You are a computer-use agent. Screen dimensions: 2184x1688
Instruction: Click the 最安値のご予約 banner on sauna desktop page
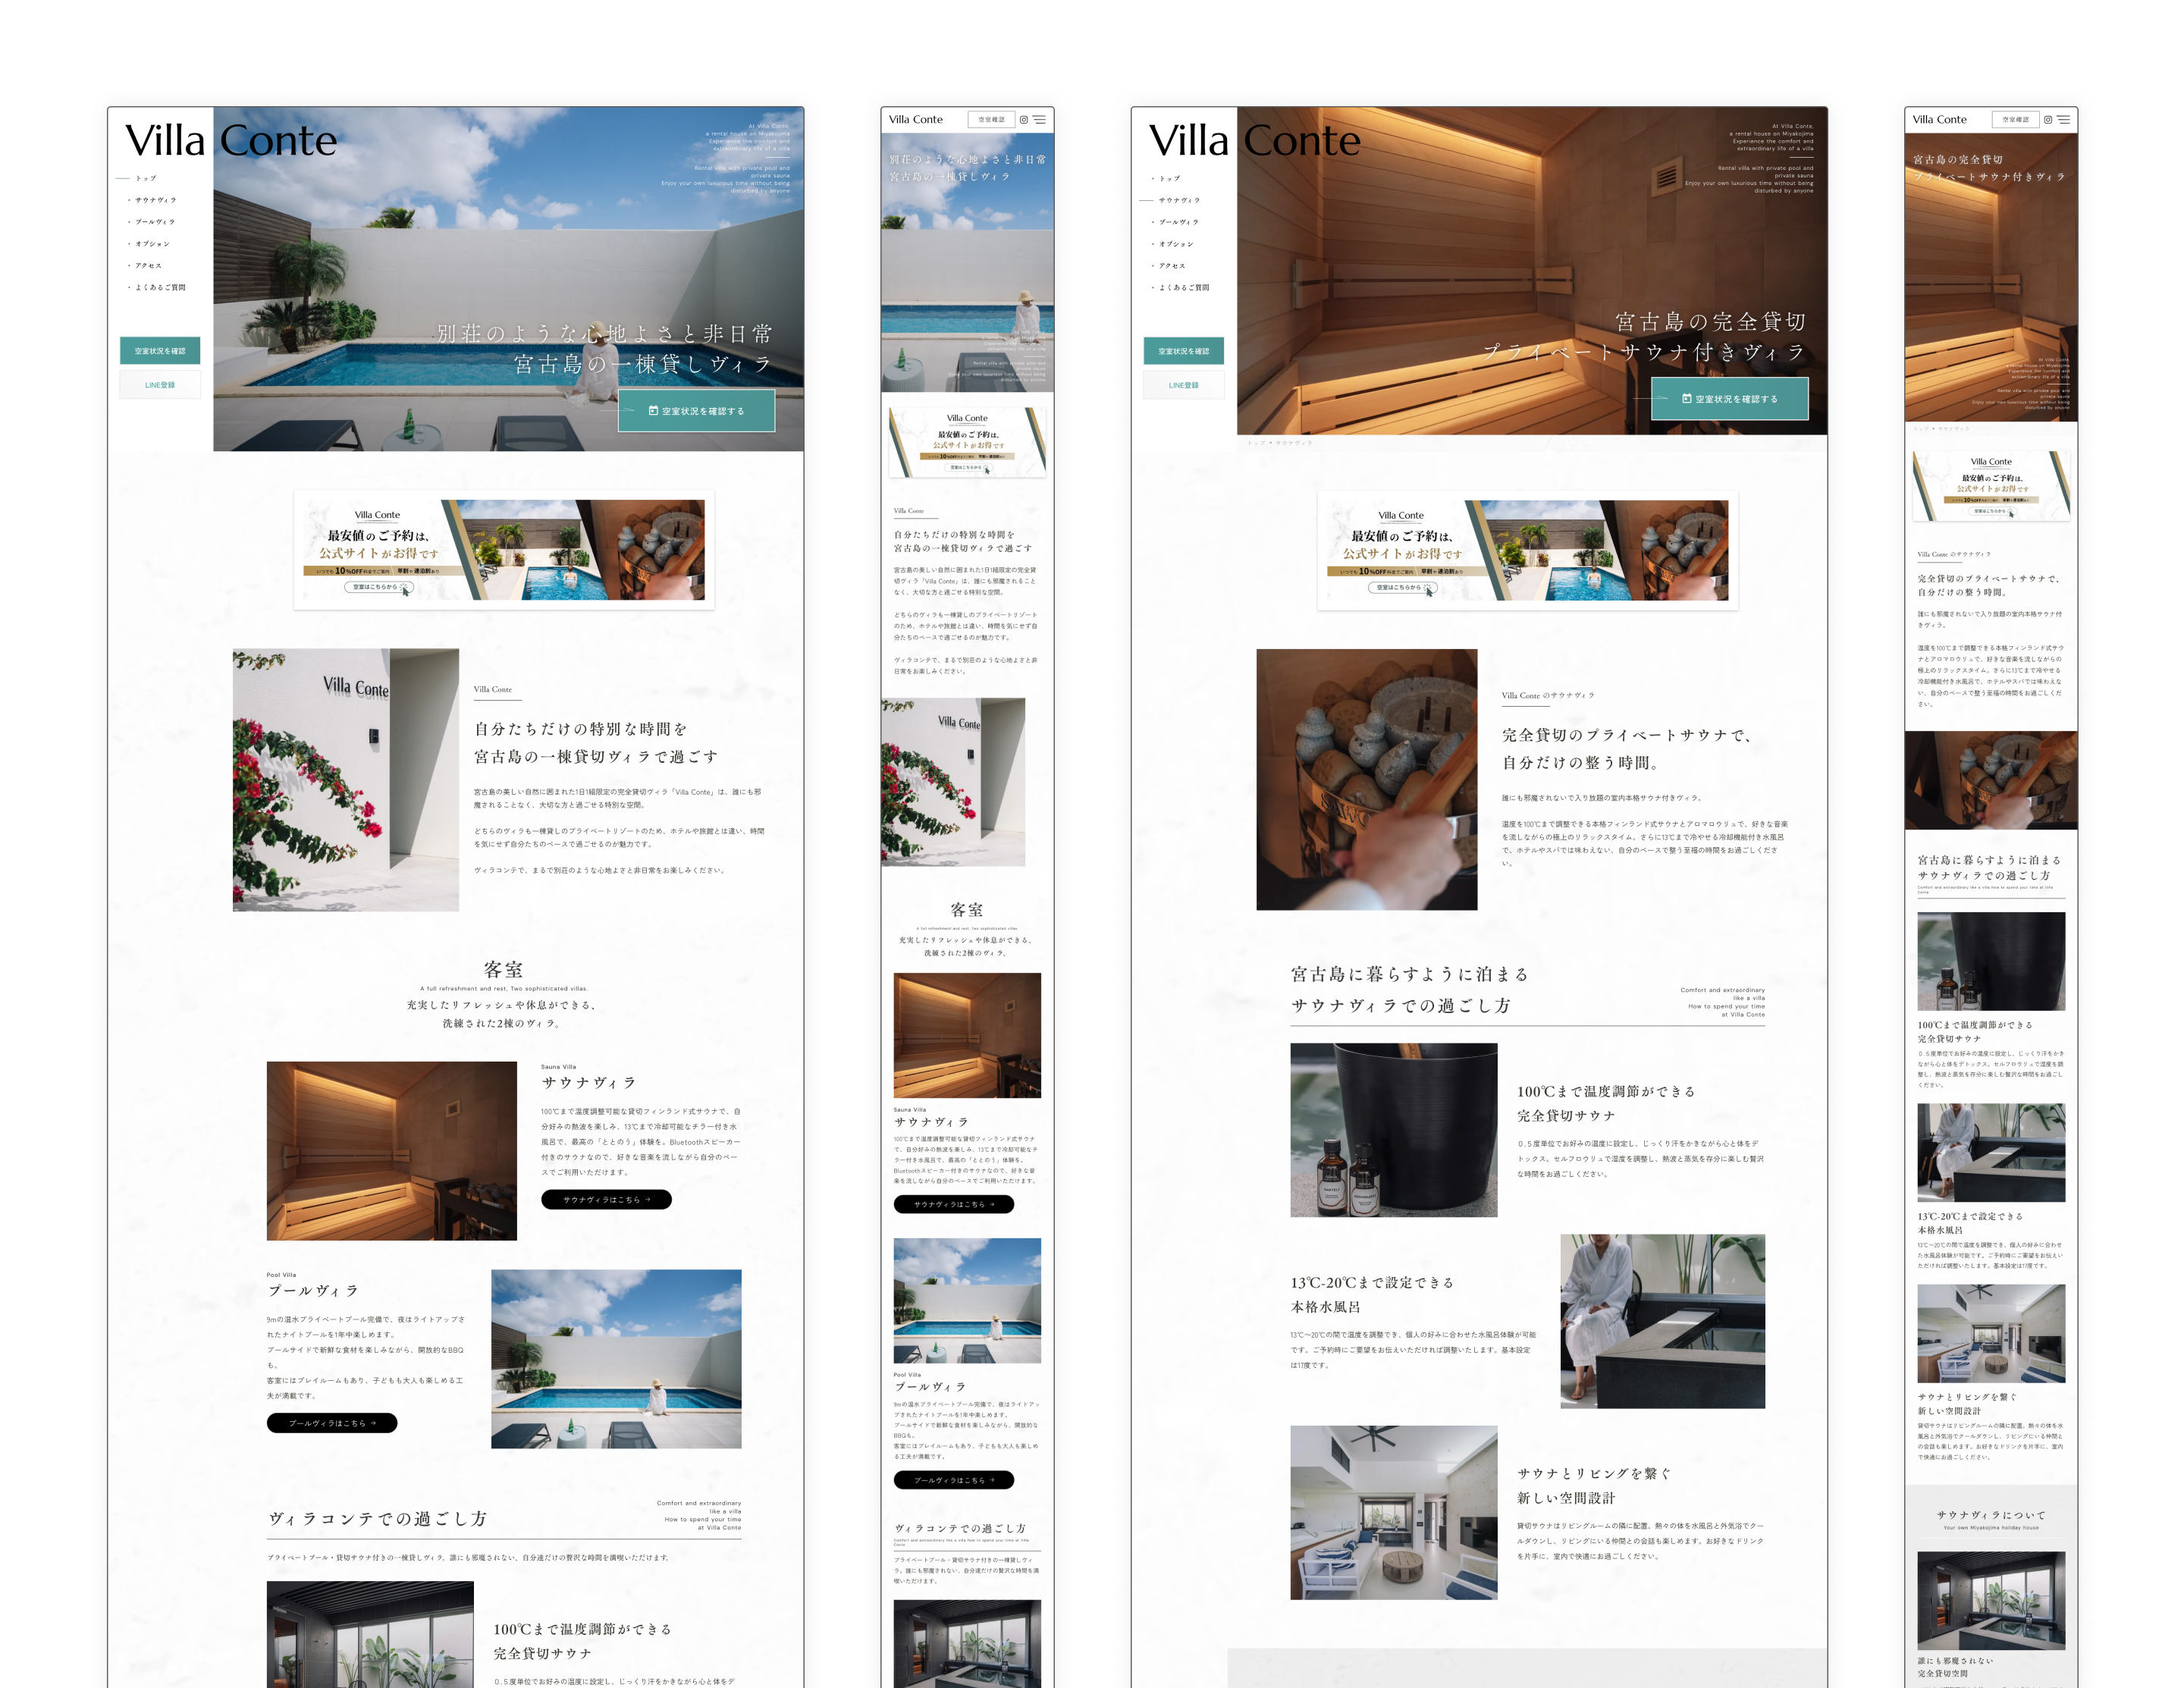[1527, 550]
